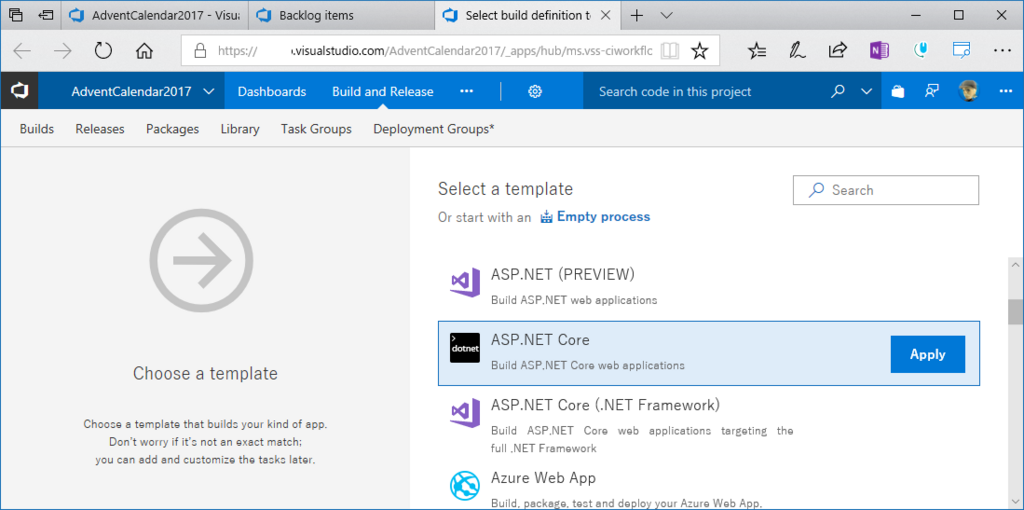Add page to favorites with star icon
The image size is (1024, 510).
pos(700,50)
